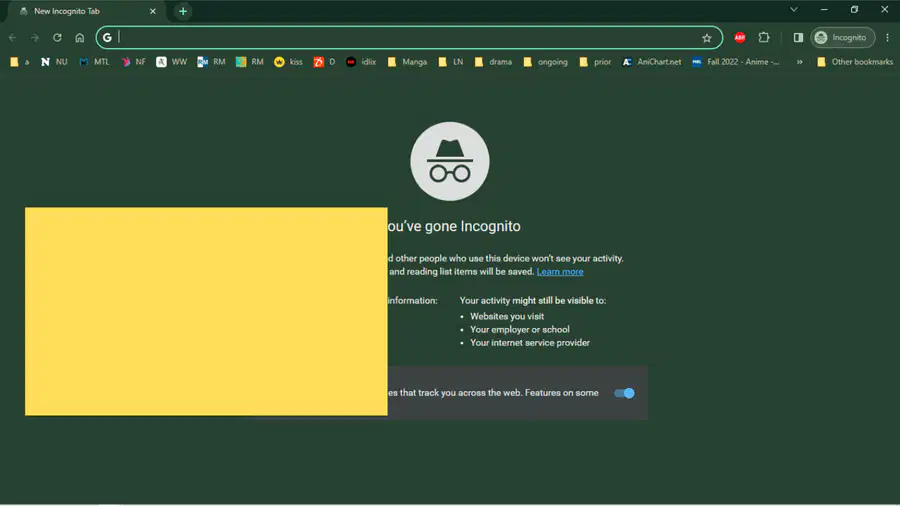Toggle the block third-party cookies switch
Viewport: 900px width, 506px height.
click(624, 393)
